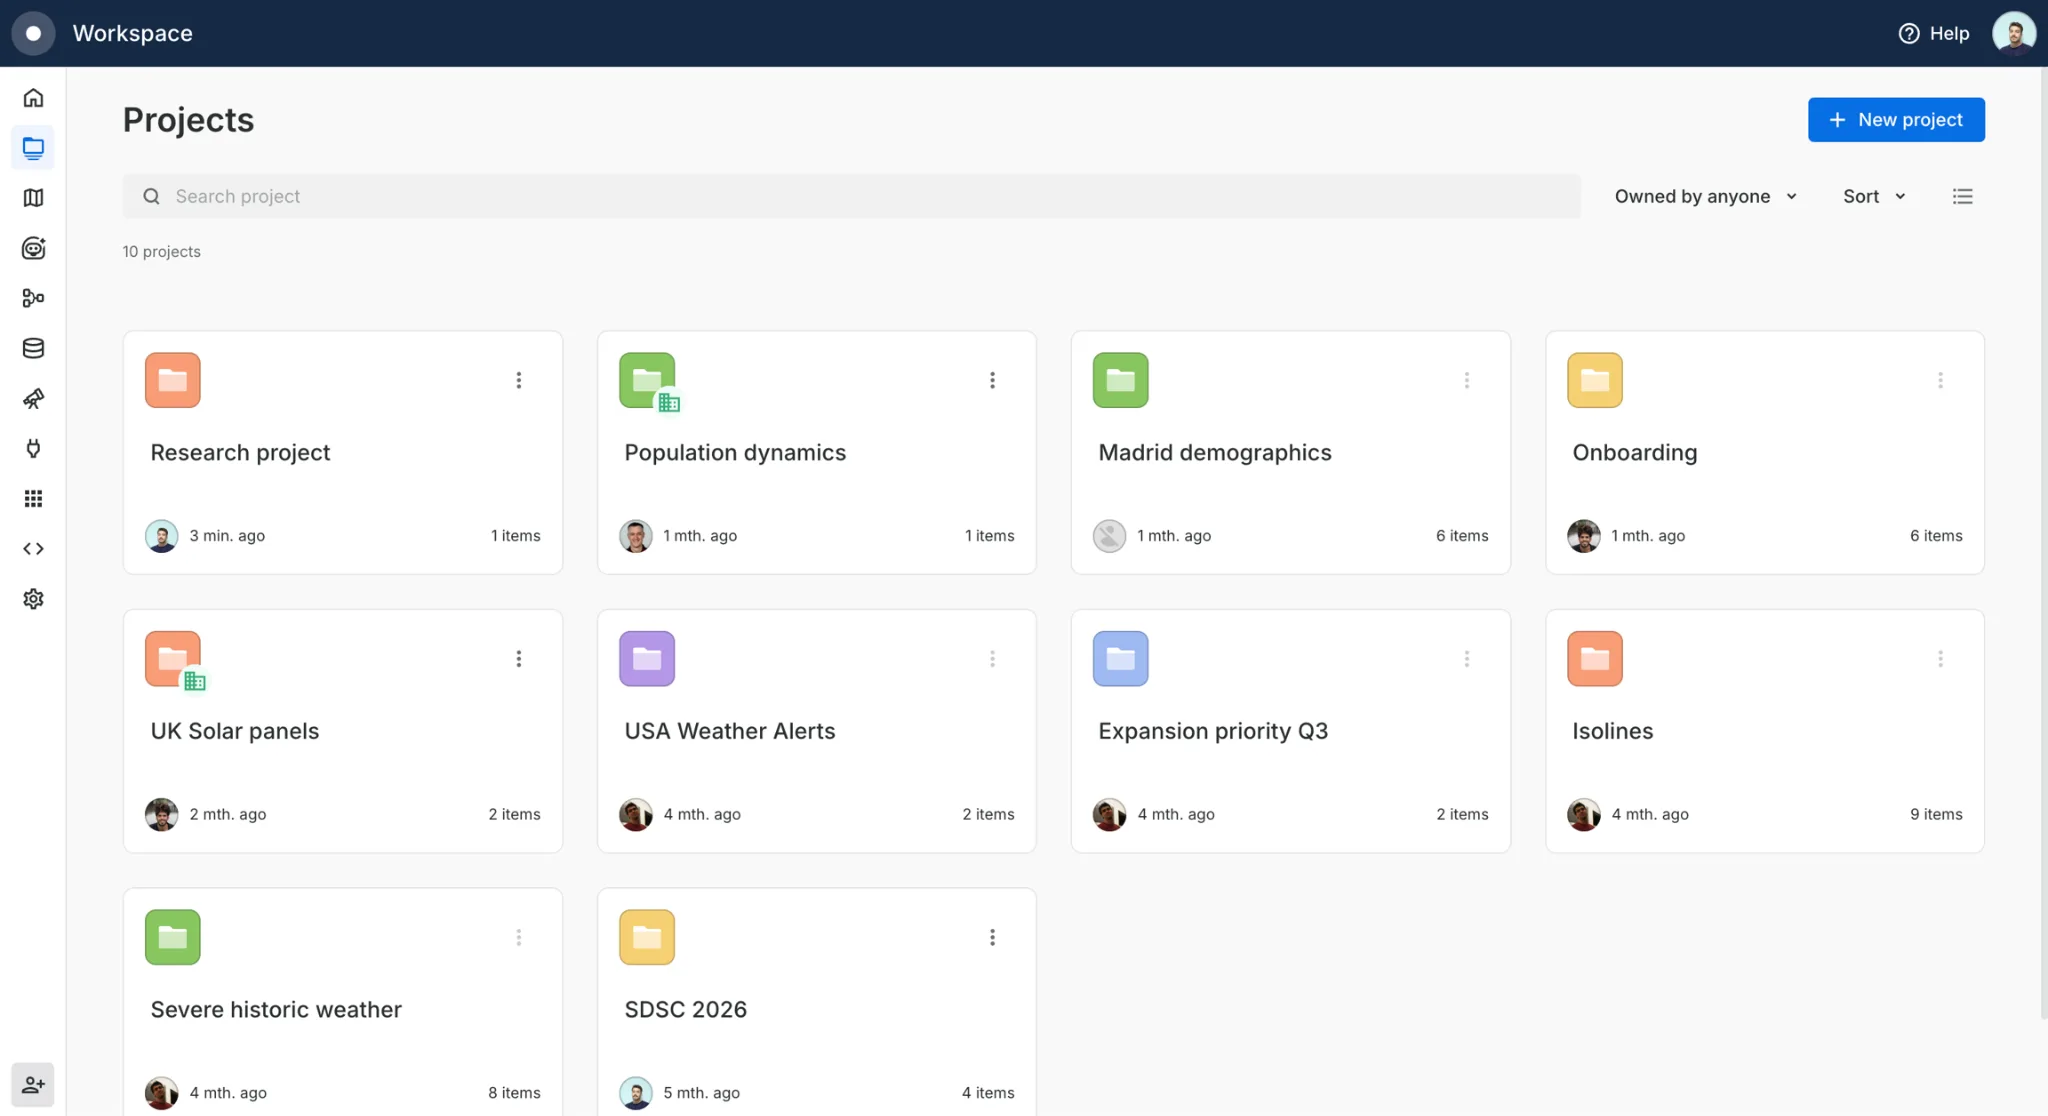The height and width of the screenshot is (1116, 2048).
Task: Click the purple folder icon of USA Weather Alerts
Action: [646, 658]
